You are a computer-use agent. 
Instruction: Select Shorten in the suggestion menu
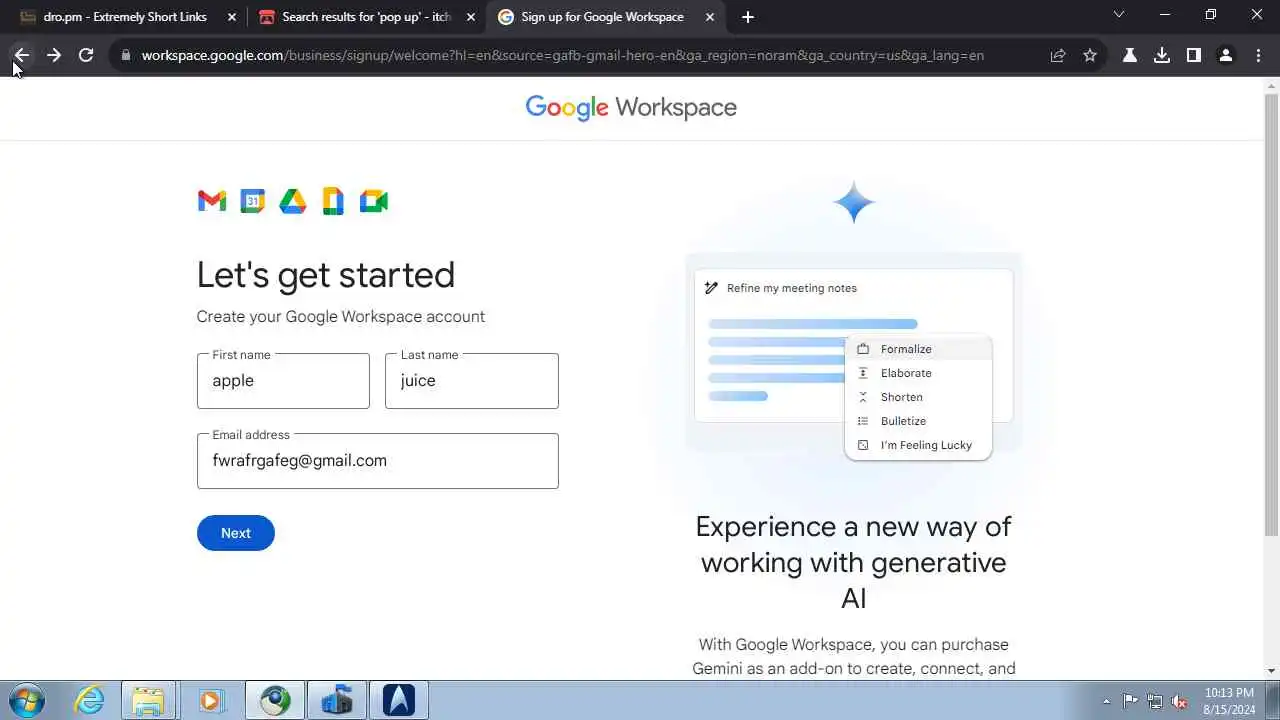coord(918,397)
